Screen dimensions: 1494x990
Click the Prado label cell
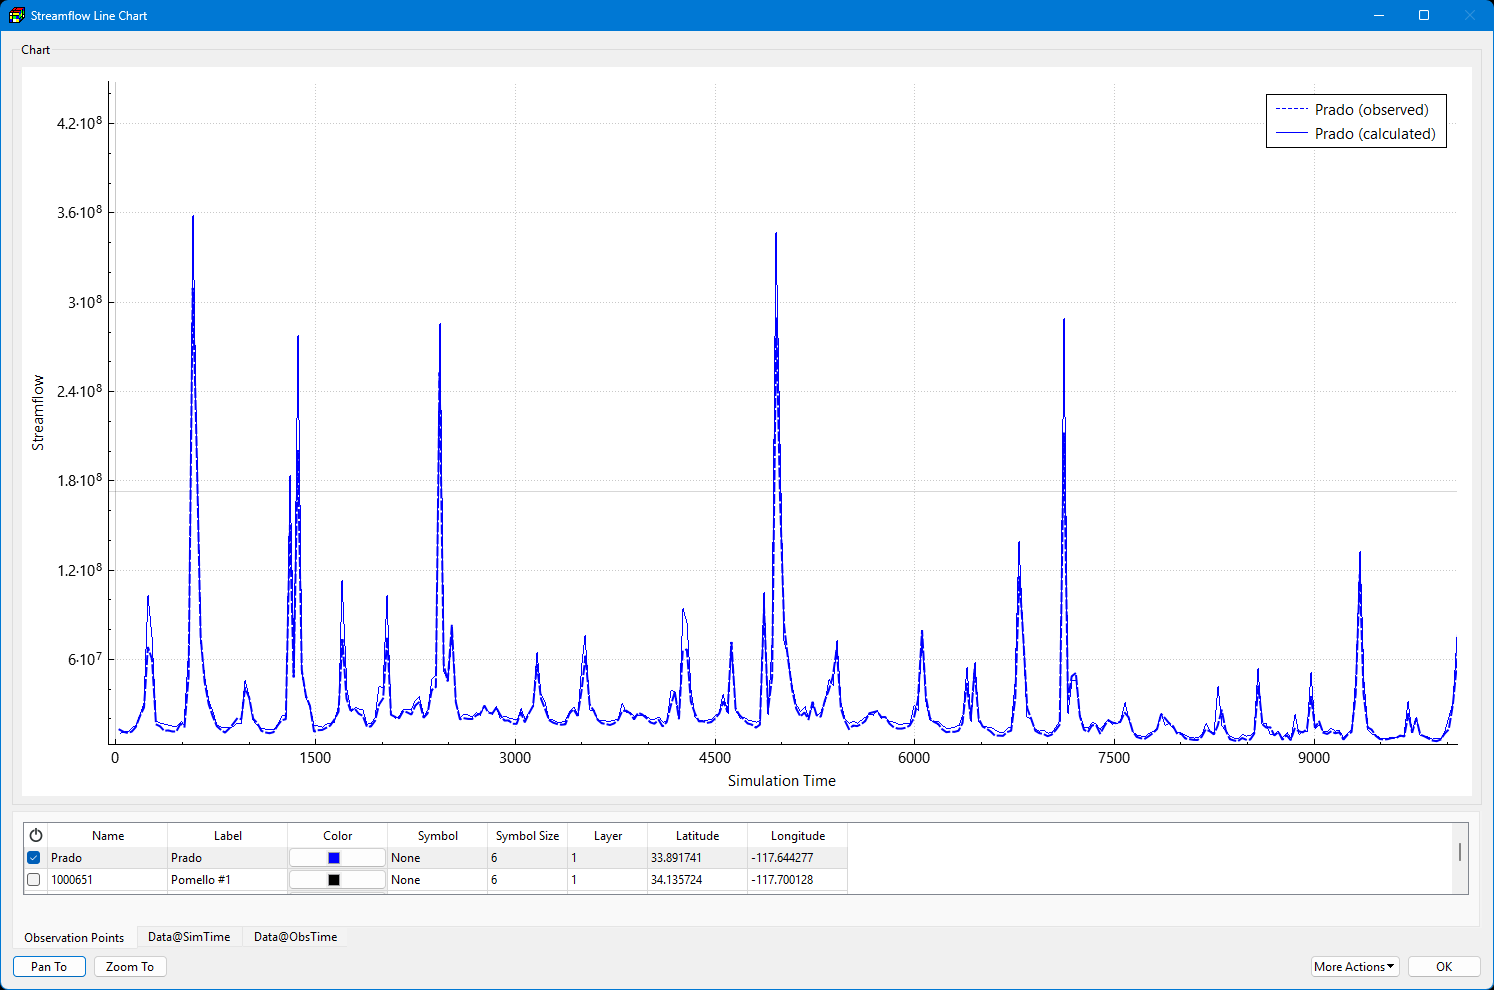[x=228, y=858]
